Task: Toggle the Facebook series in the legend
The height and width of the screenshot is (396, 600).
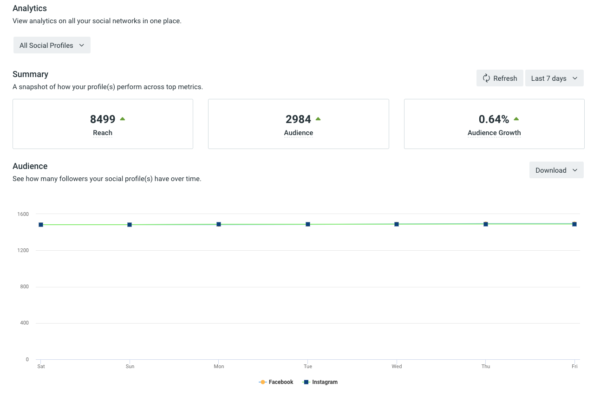Action: coord(276,382)
